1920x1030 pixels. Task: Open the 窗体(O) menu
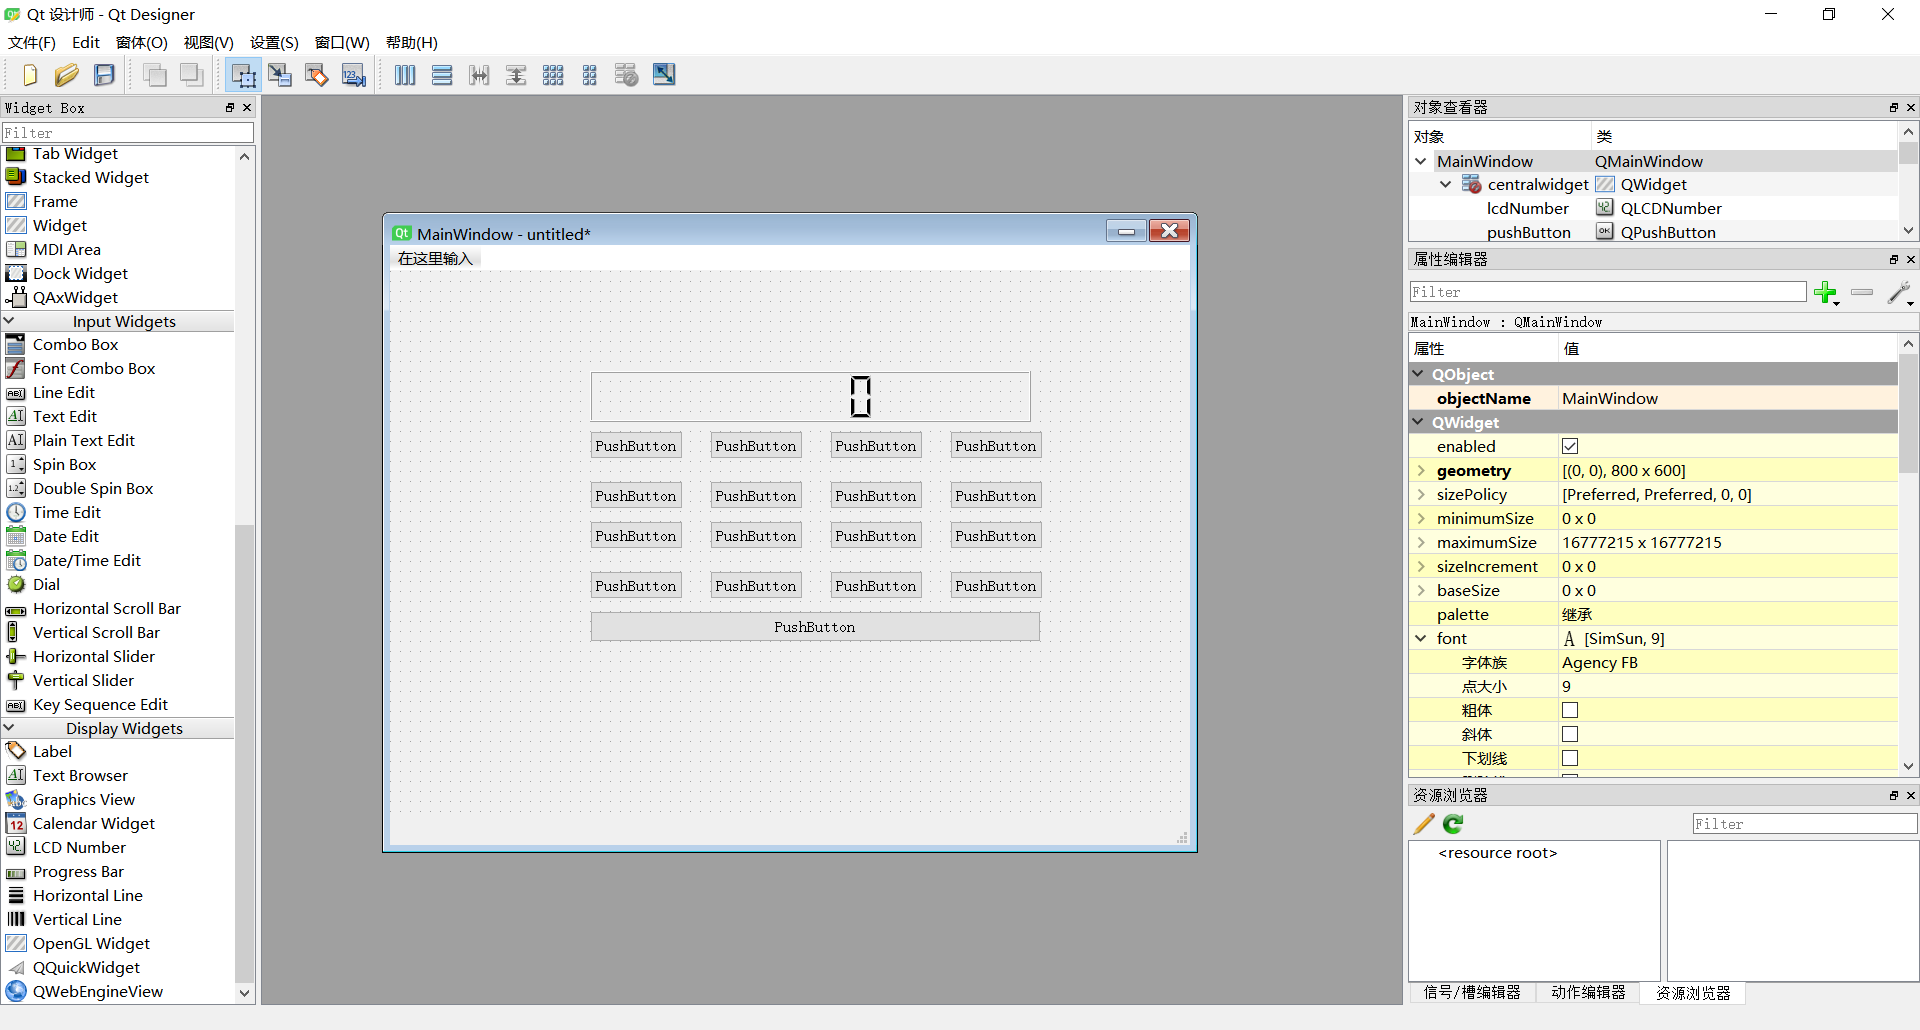141,42
